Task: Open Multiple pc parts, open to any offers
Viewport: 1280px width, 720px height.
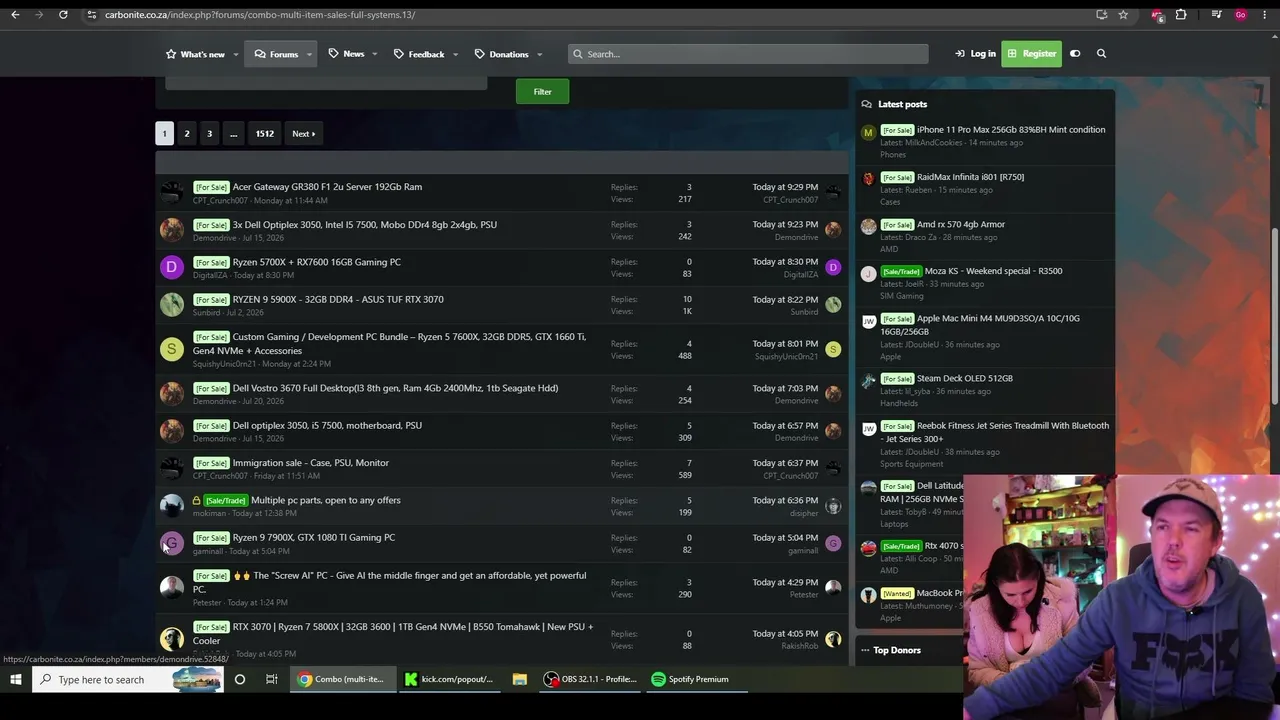Action: pyautogui.click(x=325, y=500)
